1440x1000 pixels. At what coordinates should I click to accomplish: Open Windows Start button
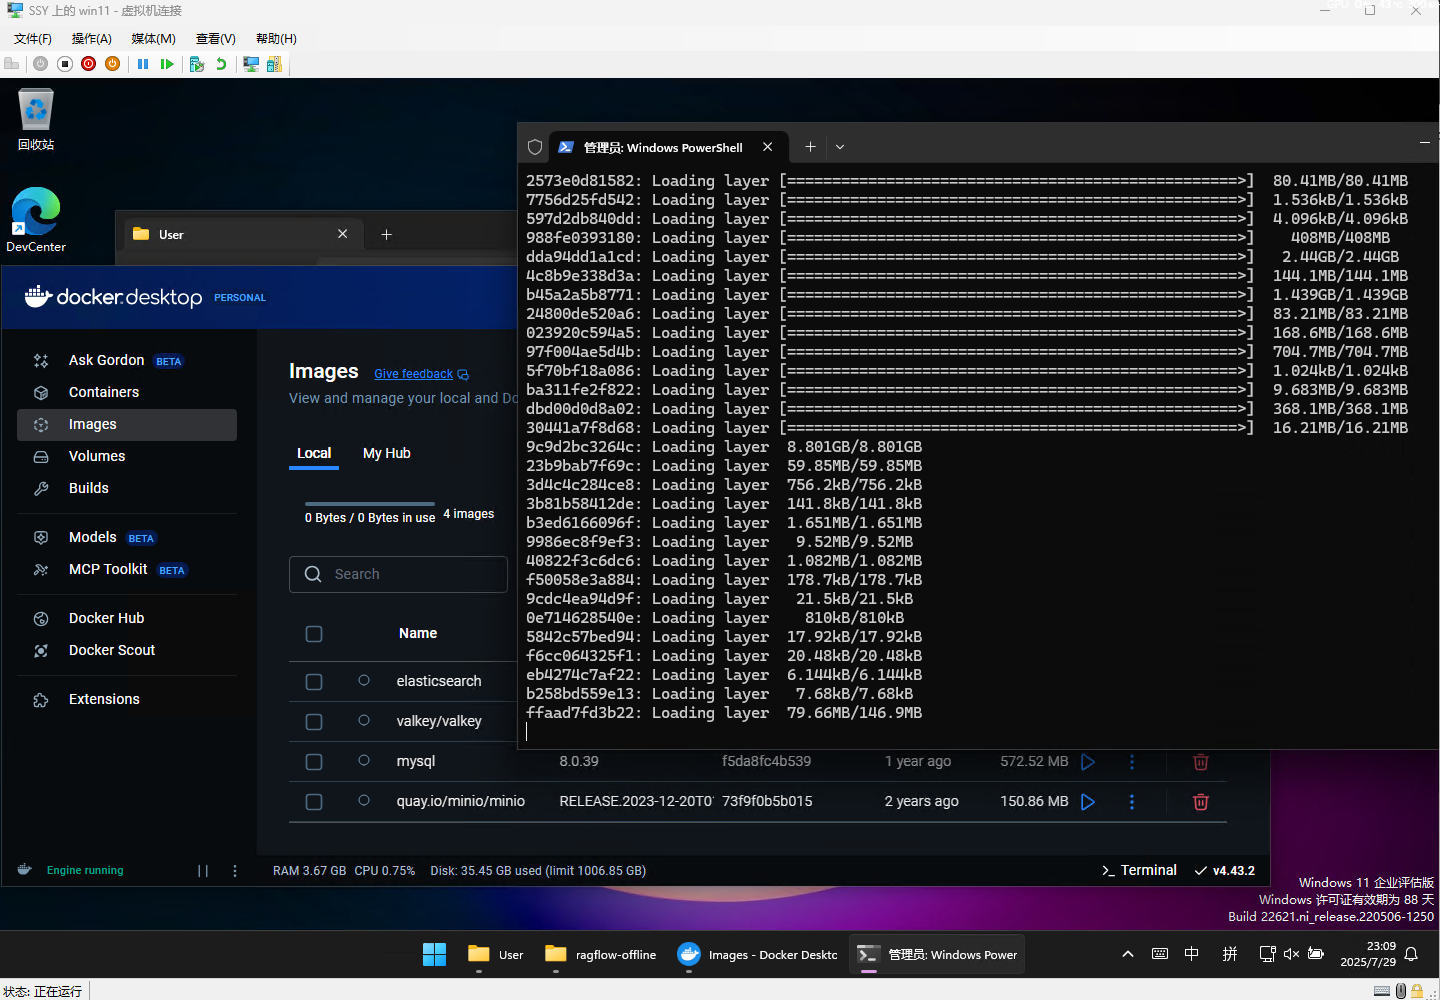pos(435,954)
